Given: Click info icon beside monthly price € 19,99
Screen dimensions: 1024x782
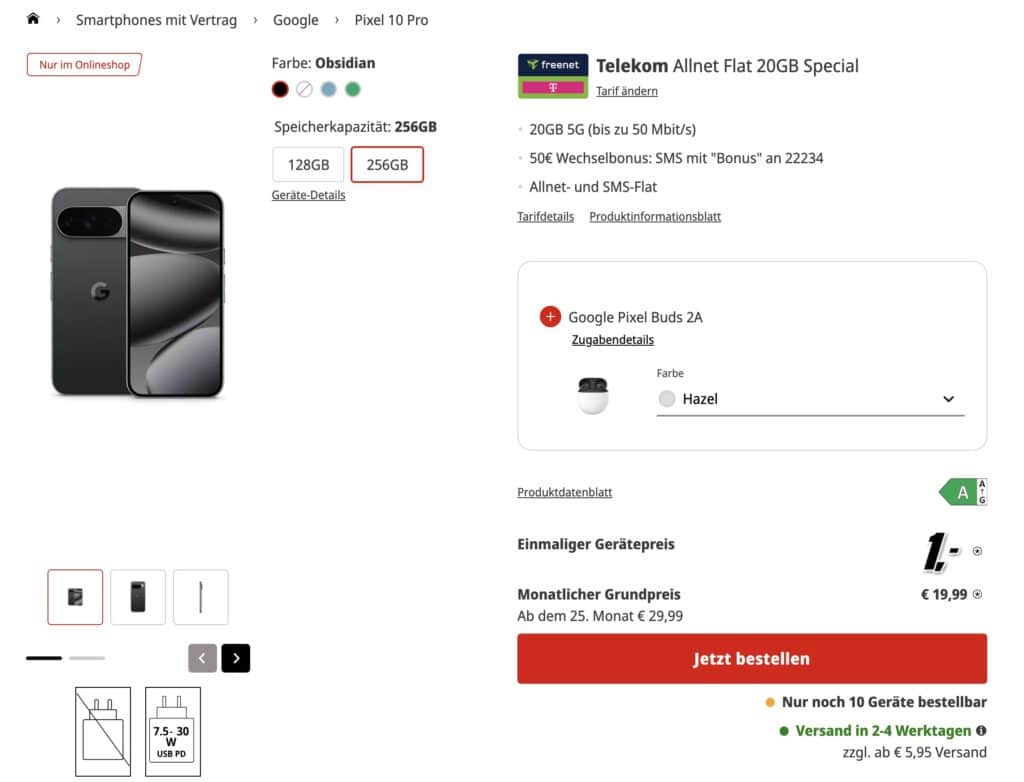Looking at the screenshot, I should coord(977,594).
